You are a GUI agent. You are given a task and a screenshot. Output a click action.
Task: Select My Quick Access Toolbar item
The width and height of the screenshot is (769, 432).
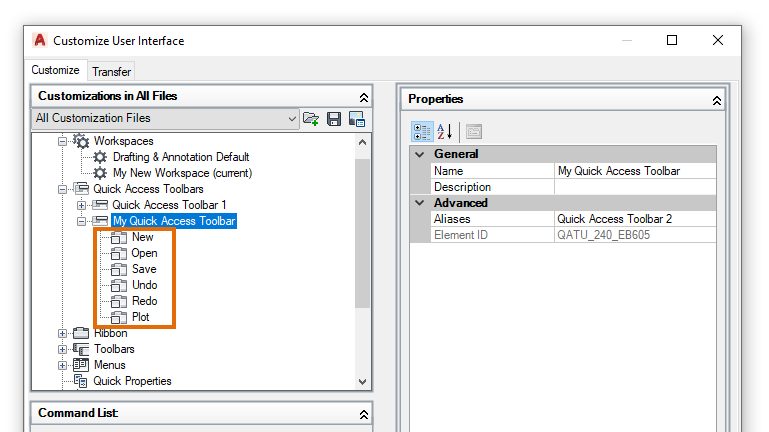pyautogui.click(x=174, y=221)
